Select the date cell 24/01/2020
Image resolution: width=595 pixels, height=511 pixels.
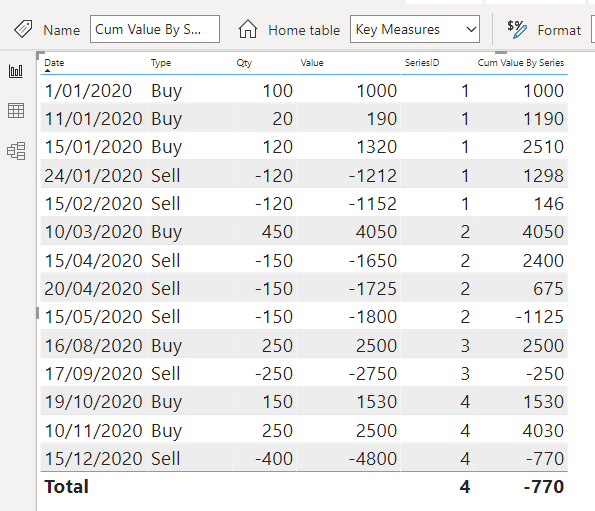(x=93, y=176)
